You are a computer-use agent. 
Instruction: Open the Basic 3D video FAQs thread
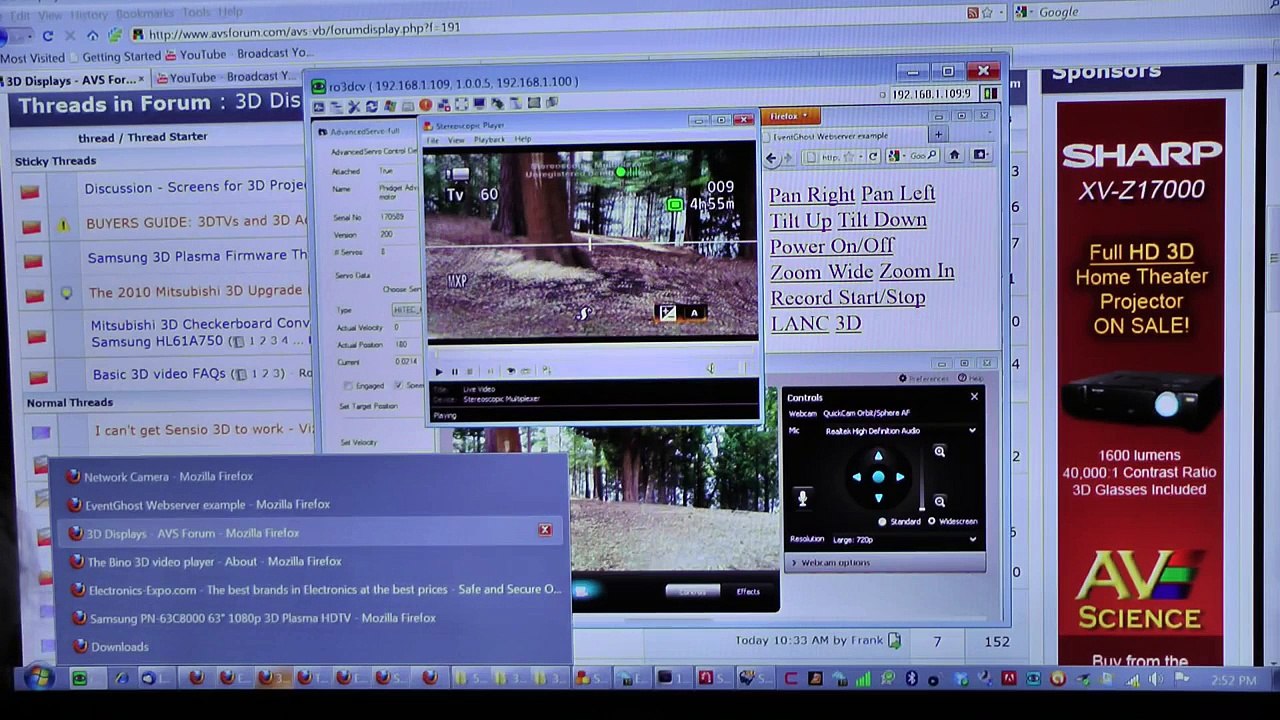159,375
